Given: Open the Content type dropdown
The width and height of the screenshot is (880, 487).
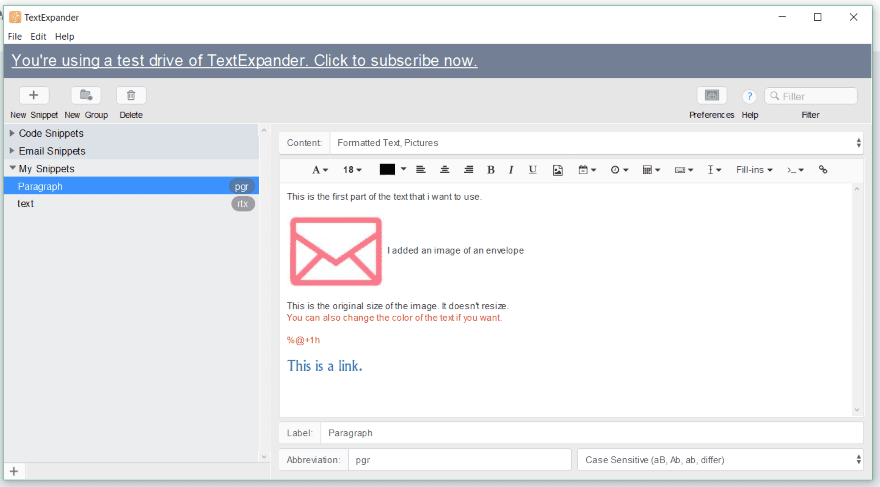Looking at the screenshot, I should click(599, 143).
